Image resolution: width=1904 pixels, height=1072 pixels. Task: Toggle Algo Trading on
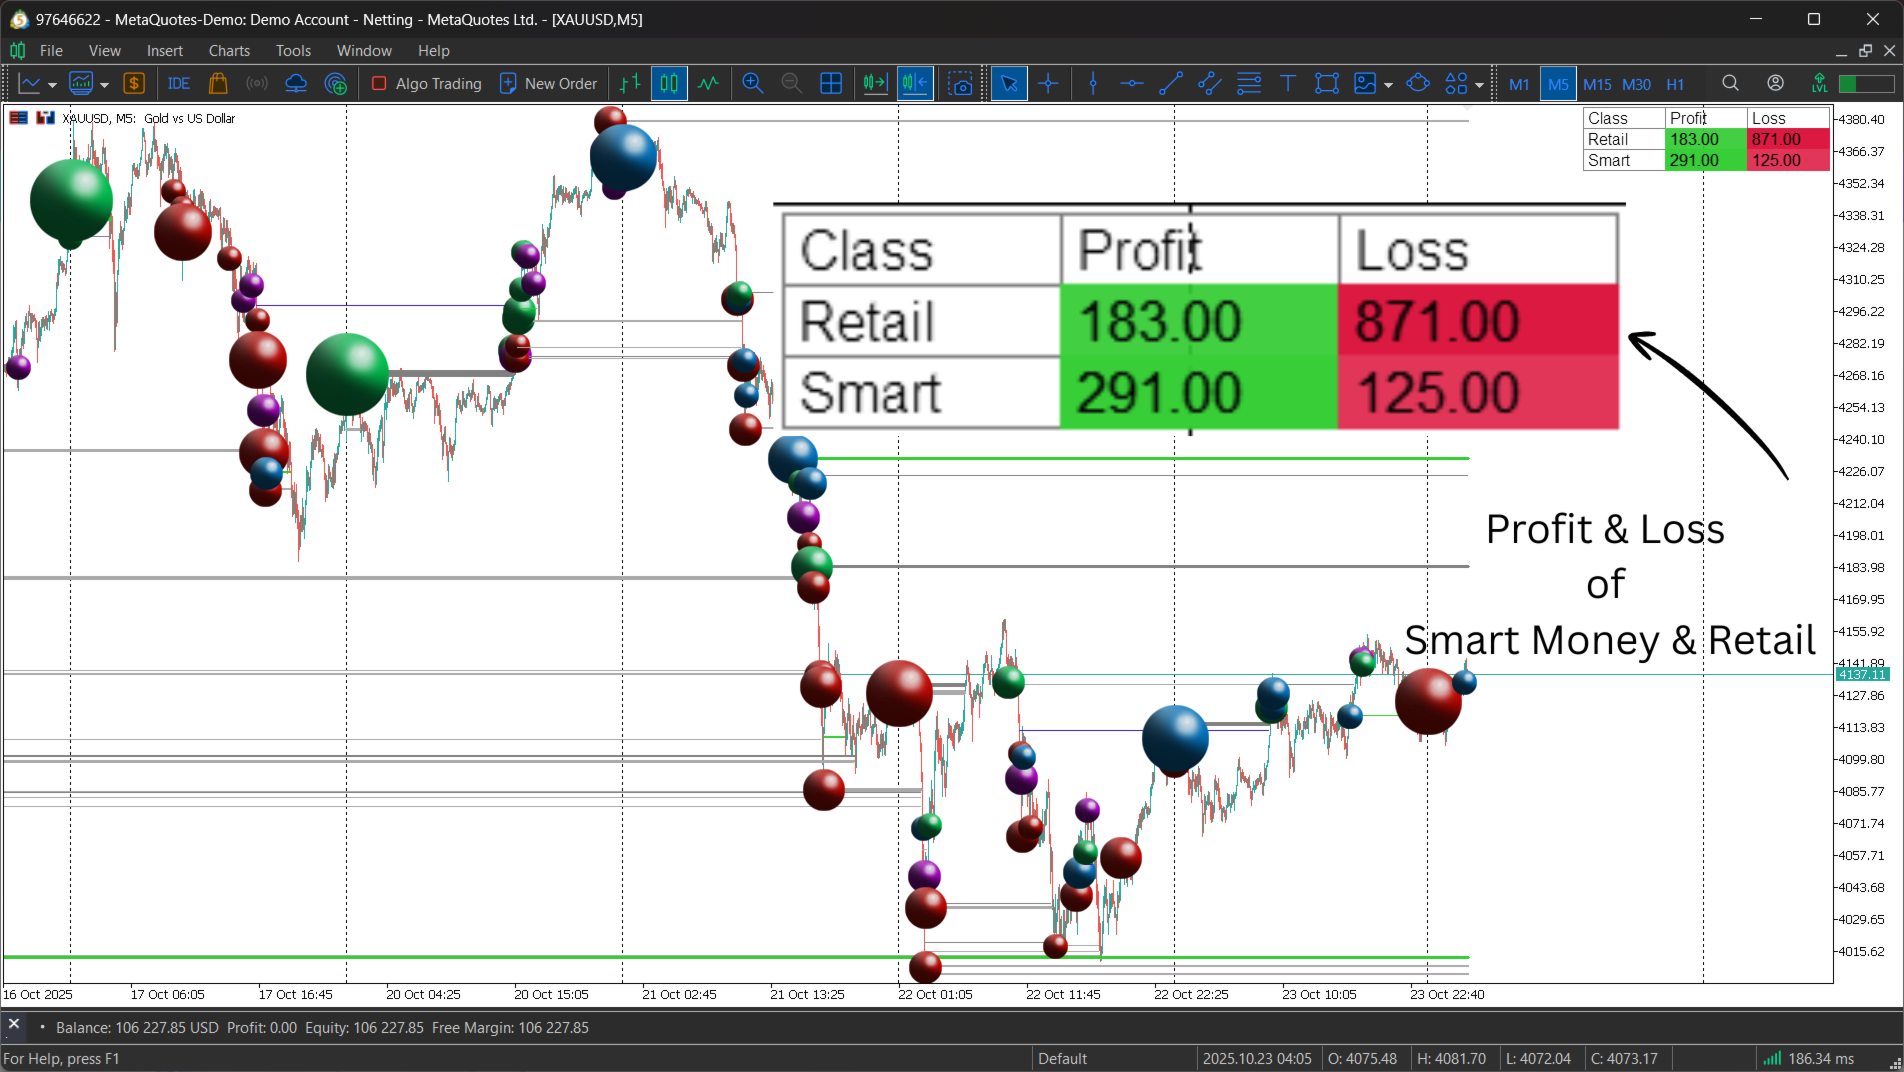(426, 84)
